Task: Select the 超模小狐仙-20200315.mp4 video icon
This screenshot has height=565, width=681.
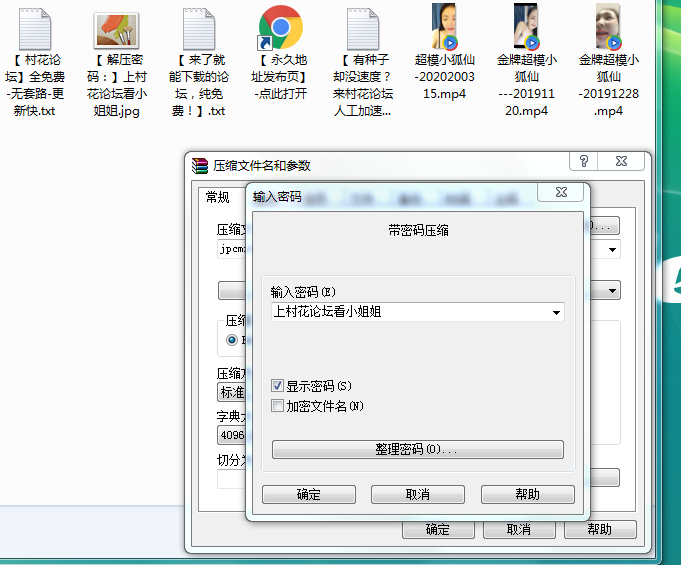Action: coord(444,26)
